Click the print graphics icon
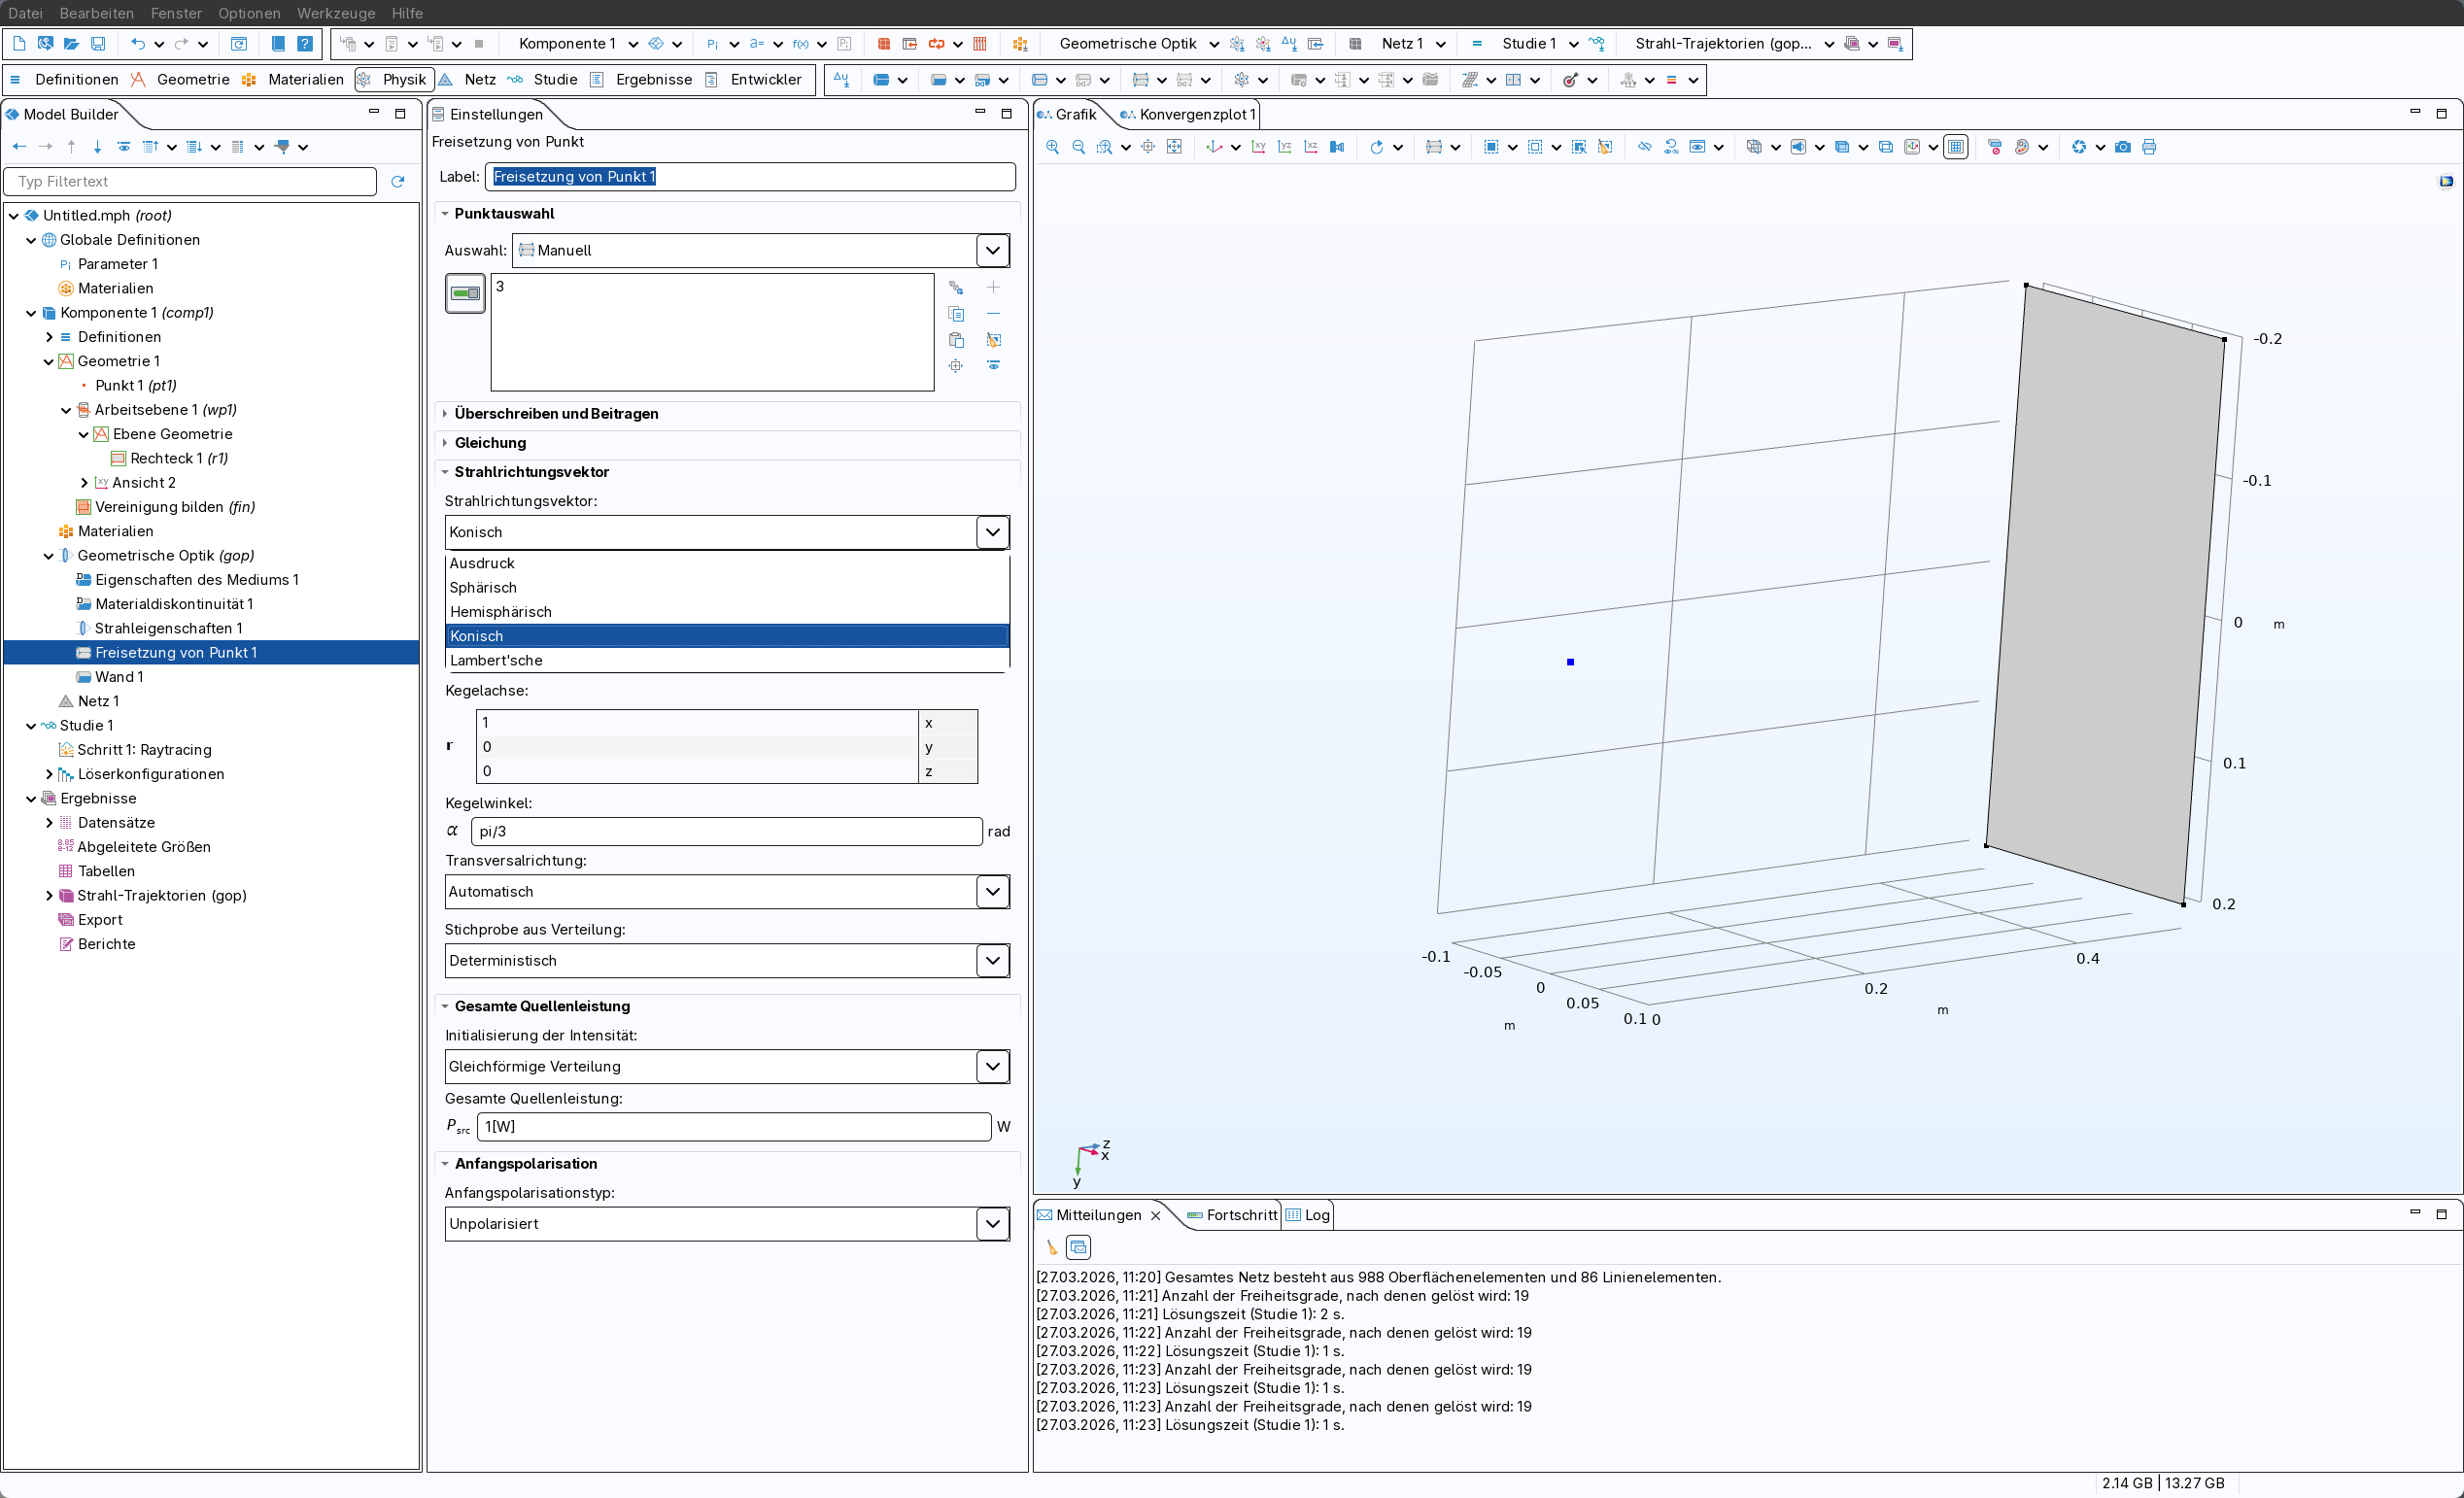This screenshot has height=1498, width=2464. [x=2149, y=147]
